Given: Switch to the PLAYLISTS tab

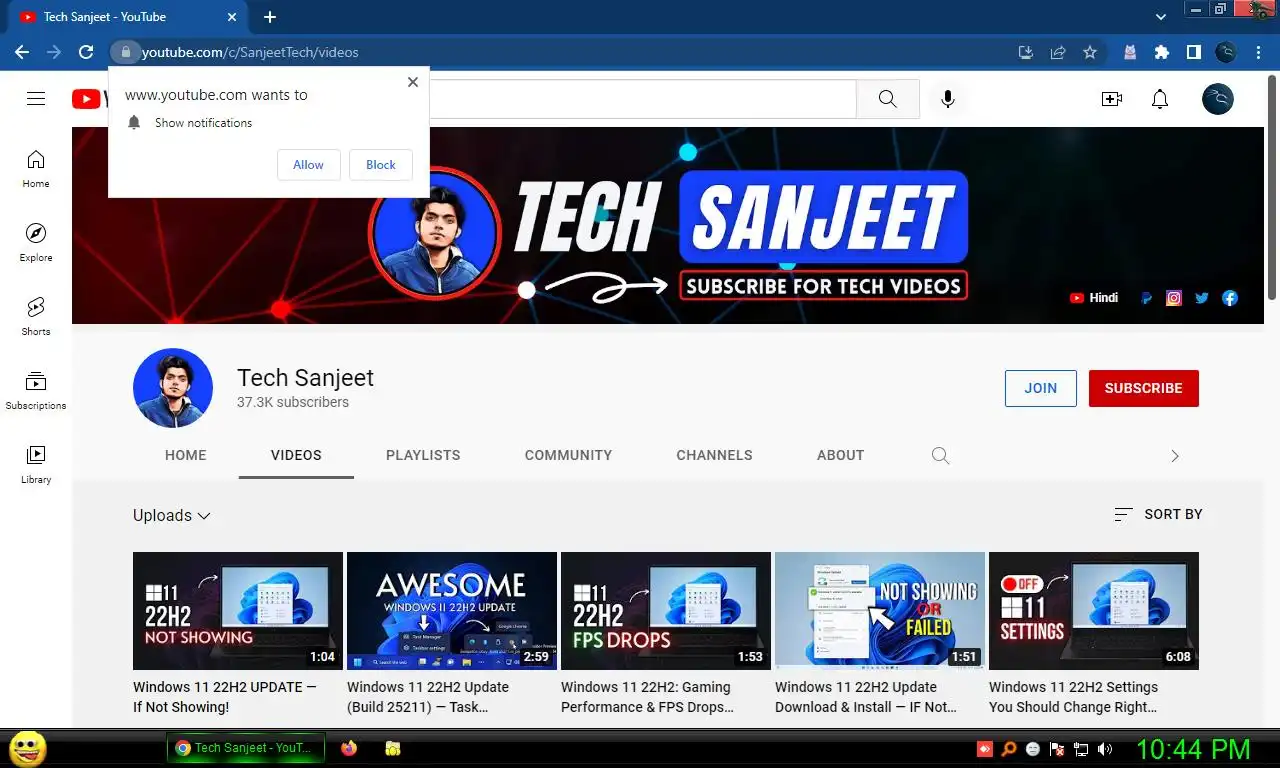Looking at the screenshot, I should (x=423, y=455).
